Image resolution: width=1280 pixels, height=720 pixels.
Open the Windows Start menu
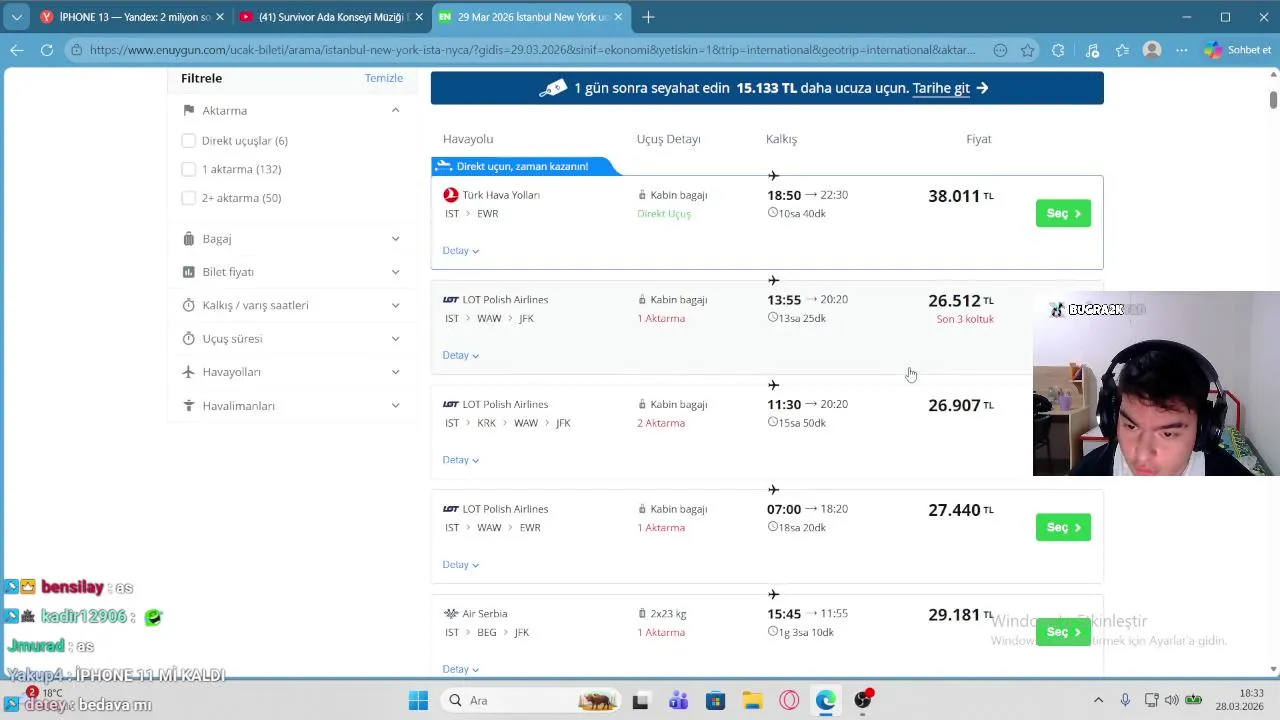tap(418, 701)
